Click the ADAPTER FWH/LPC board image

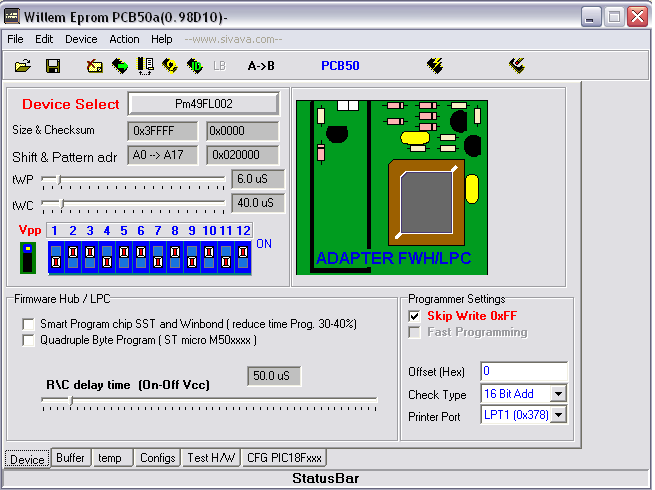pyautogui.click(x=392, y=187)
